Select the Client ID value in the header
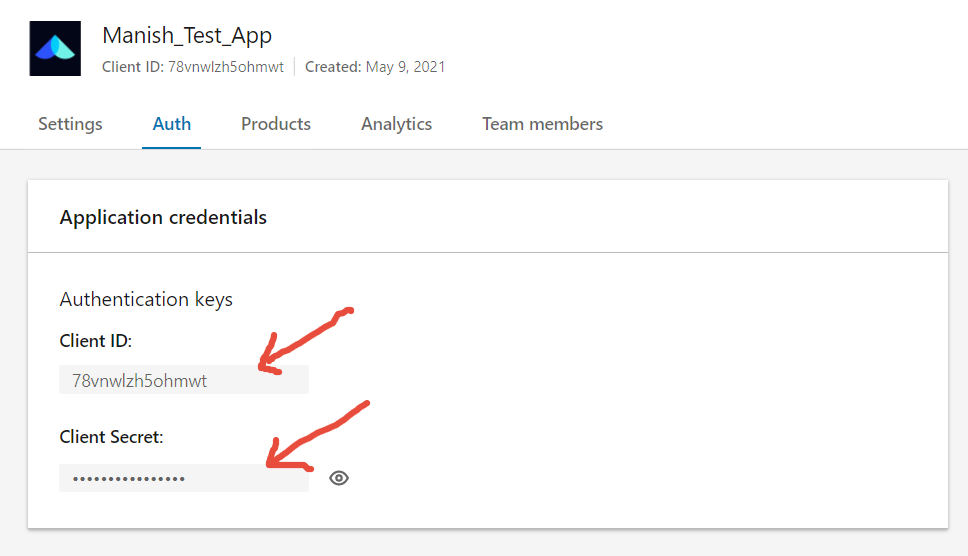Image resolution: width=968 pixels, height=556 pixels. point(226,67)
